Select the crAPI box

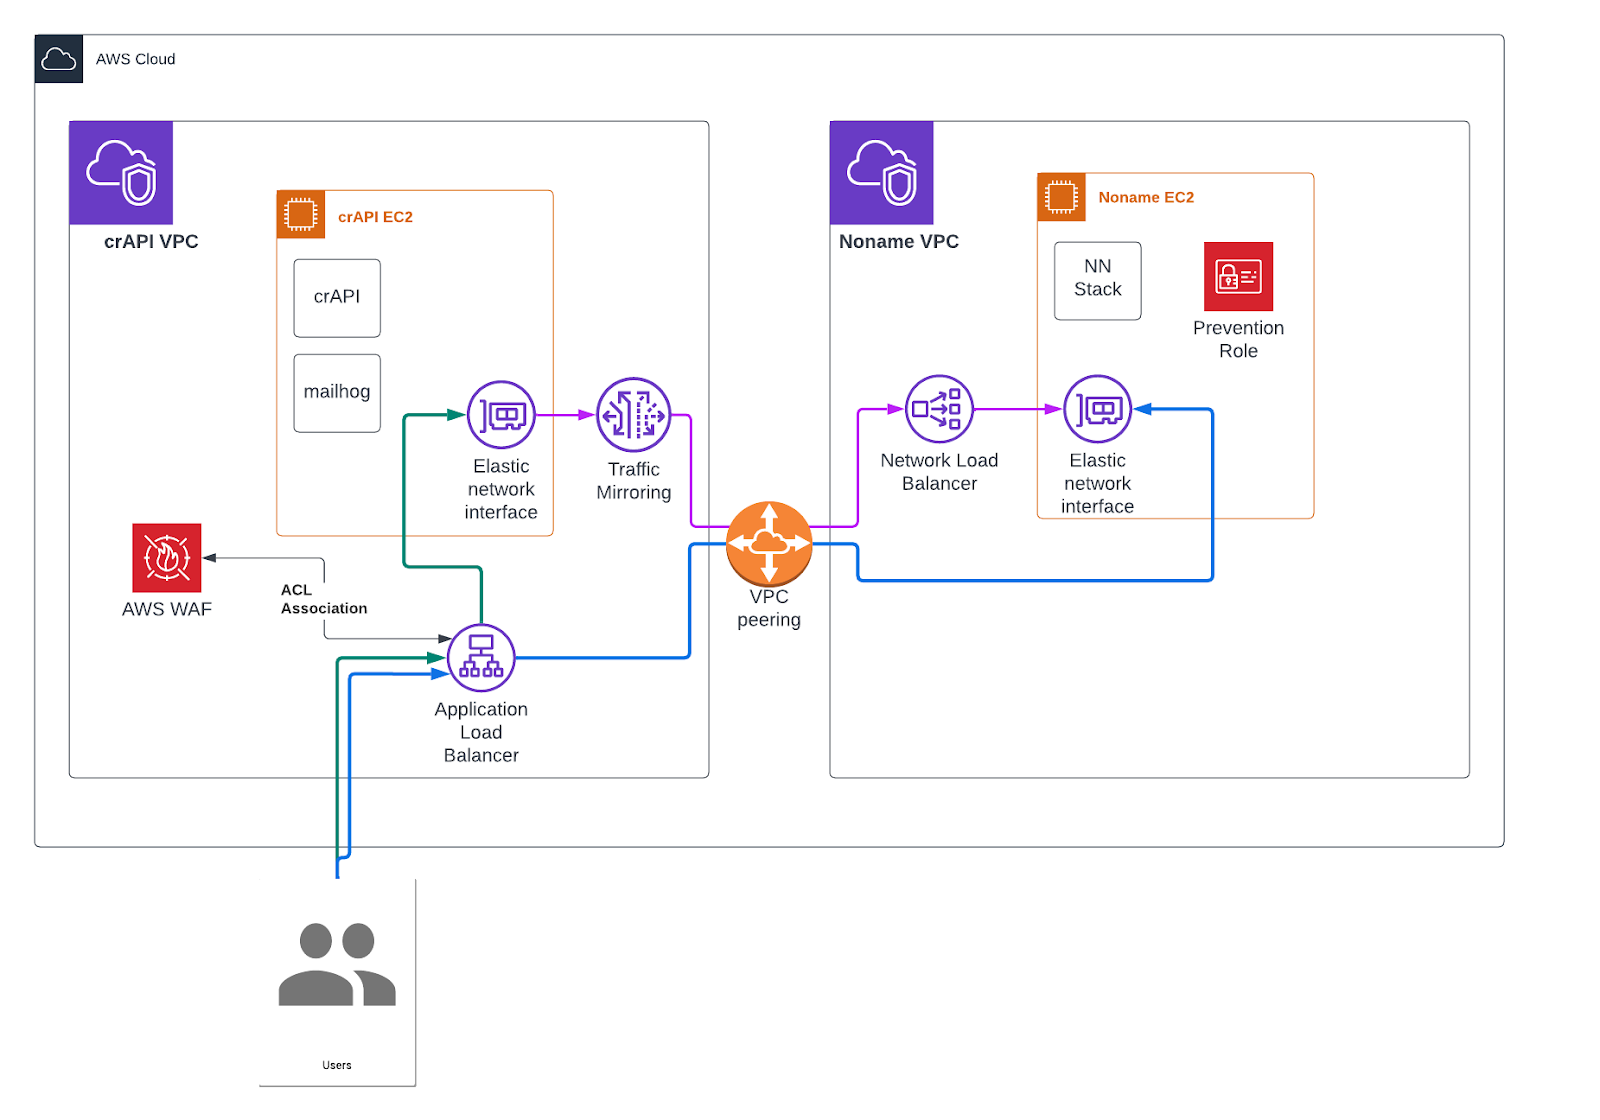[337, 298]
